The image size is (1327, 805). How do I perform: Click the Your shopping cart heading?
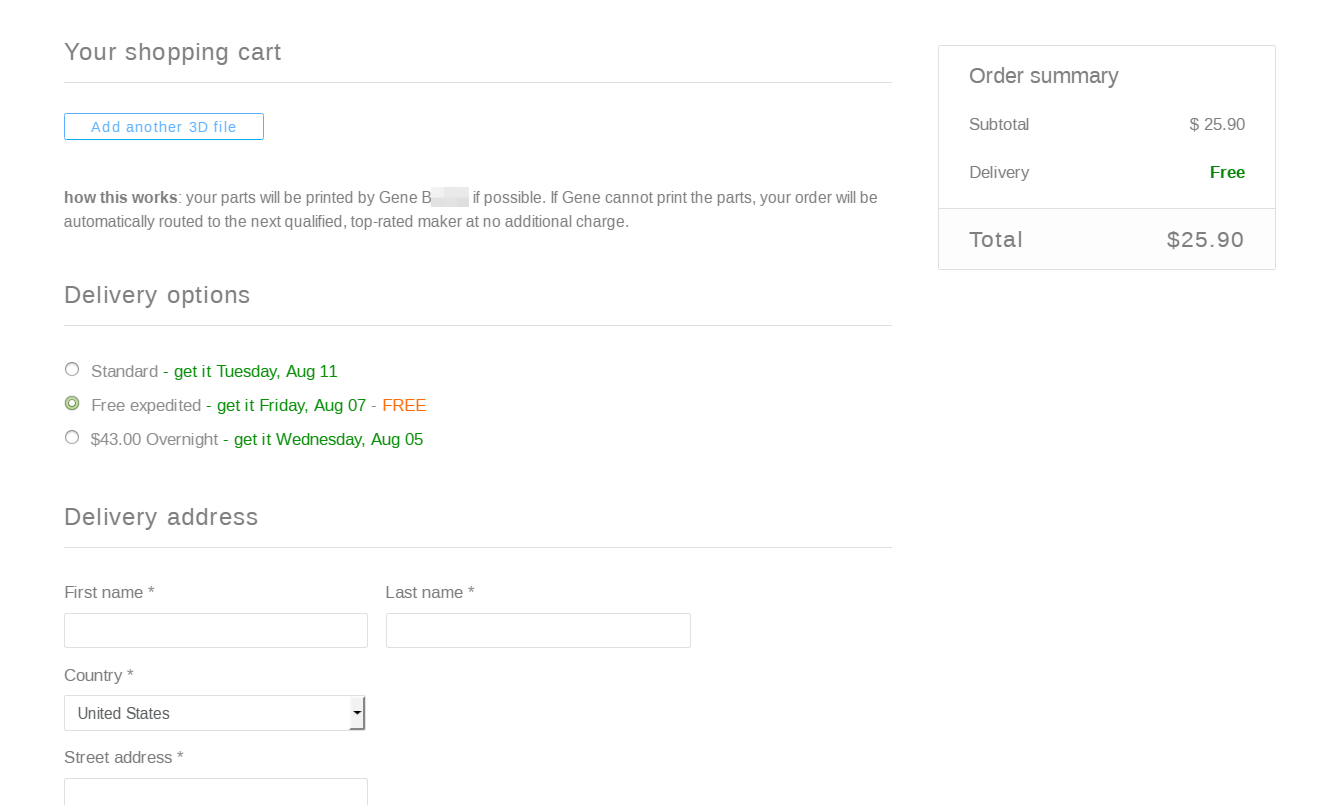click(173, 52)
